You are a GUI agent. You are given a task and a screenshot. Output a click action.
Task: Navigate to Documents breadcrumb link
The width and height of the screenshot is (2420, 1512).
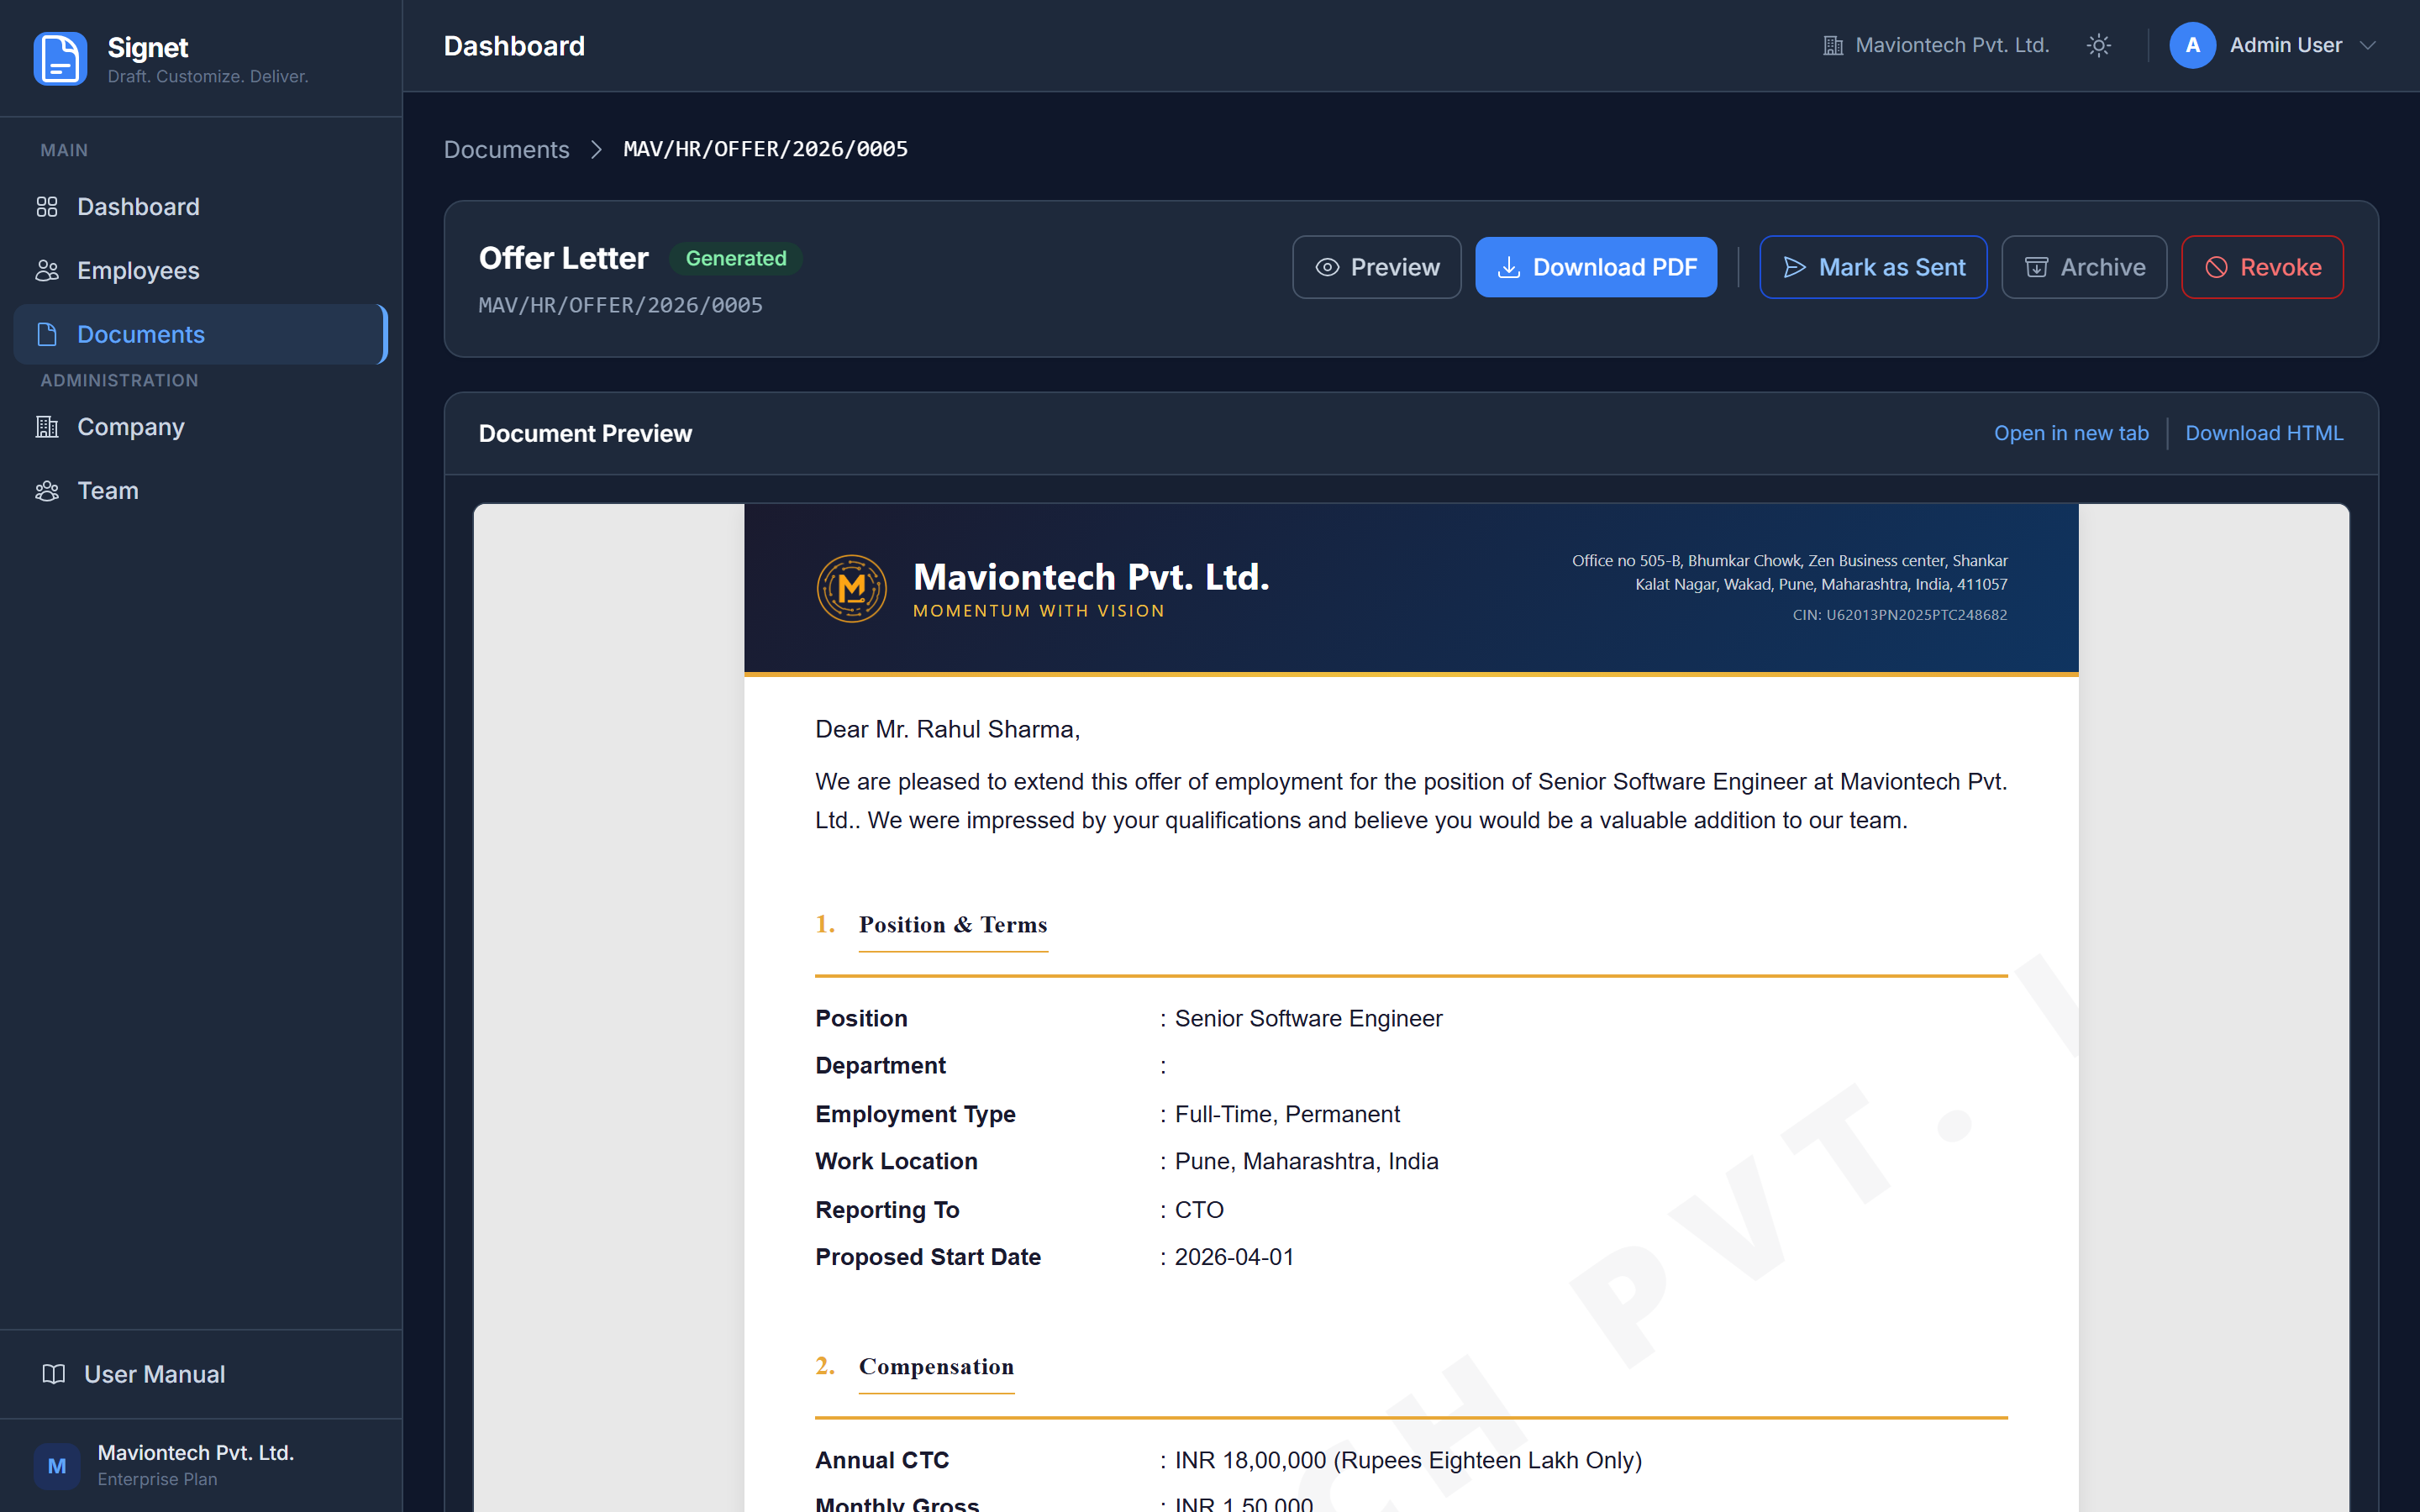coord(506,150)
